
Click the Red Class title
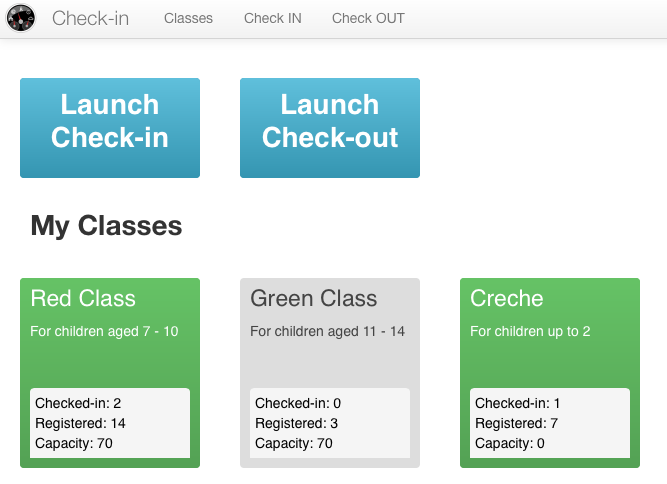[x=83, y=298]
